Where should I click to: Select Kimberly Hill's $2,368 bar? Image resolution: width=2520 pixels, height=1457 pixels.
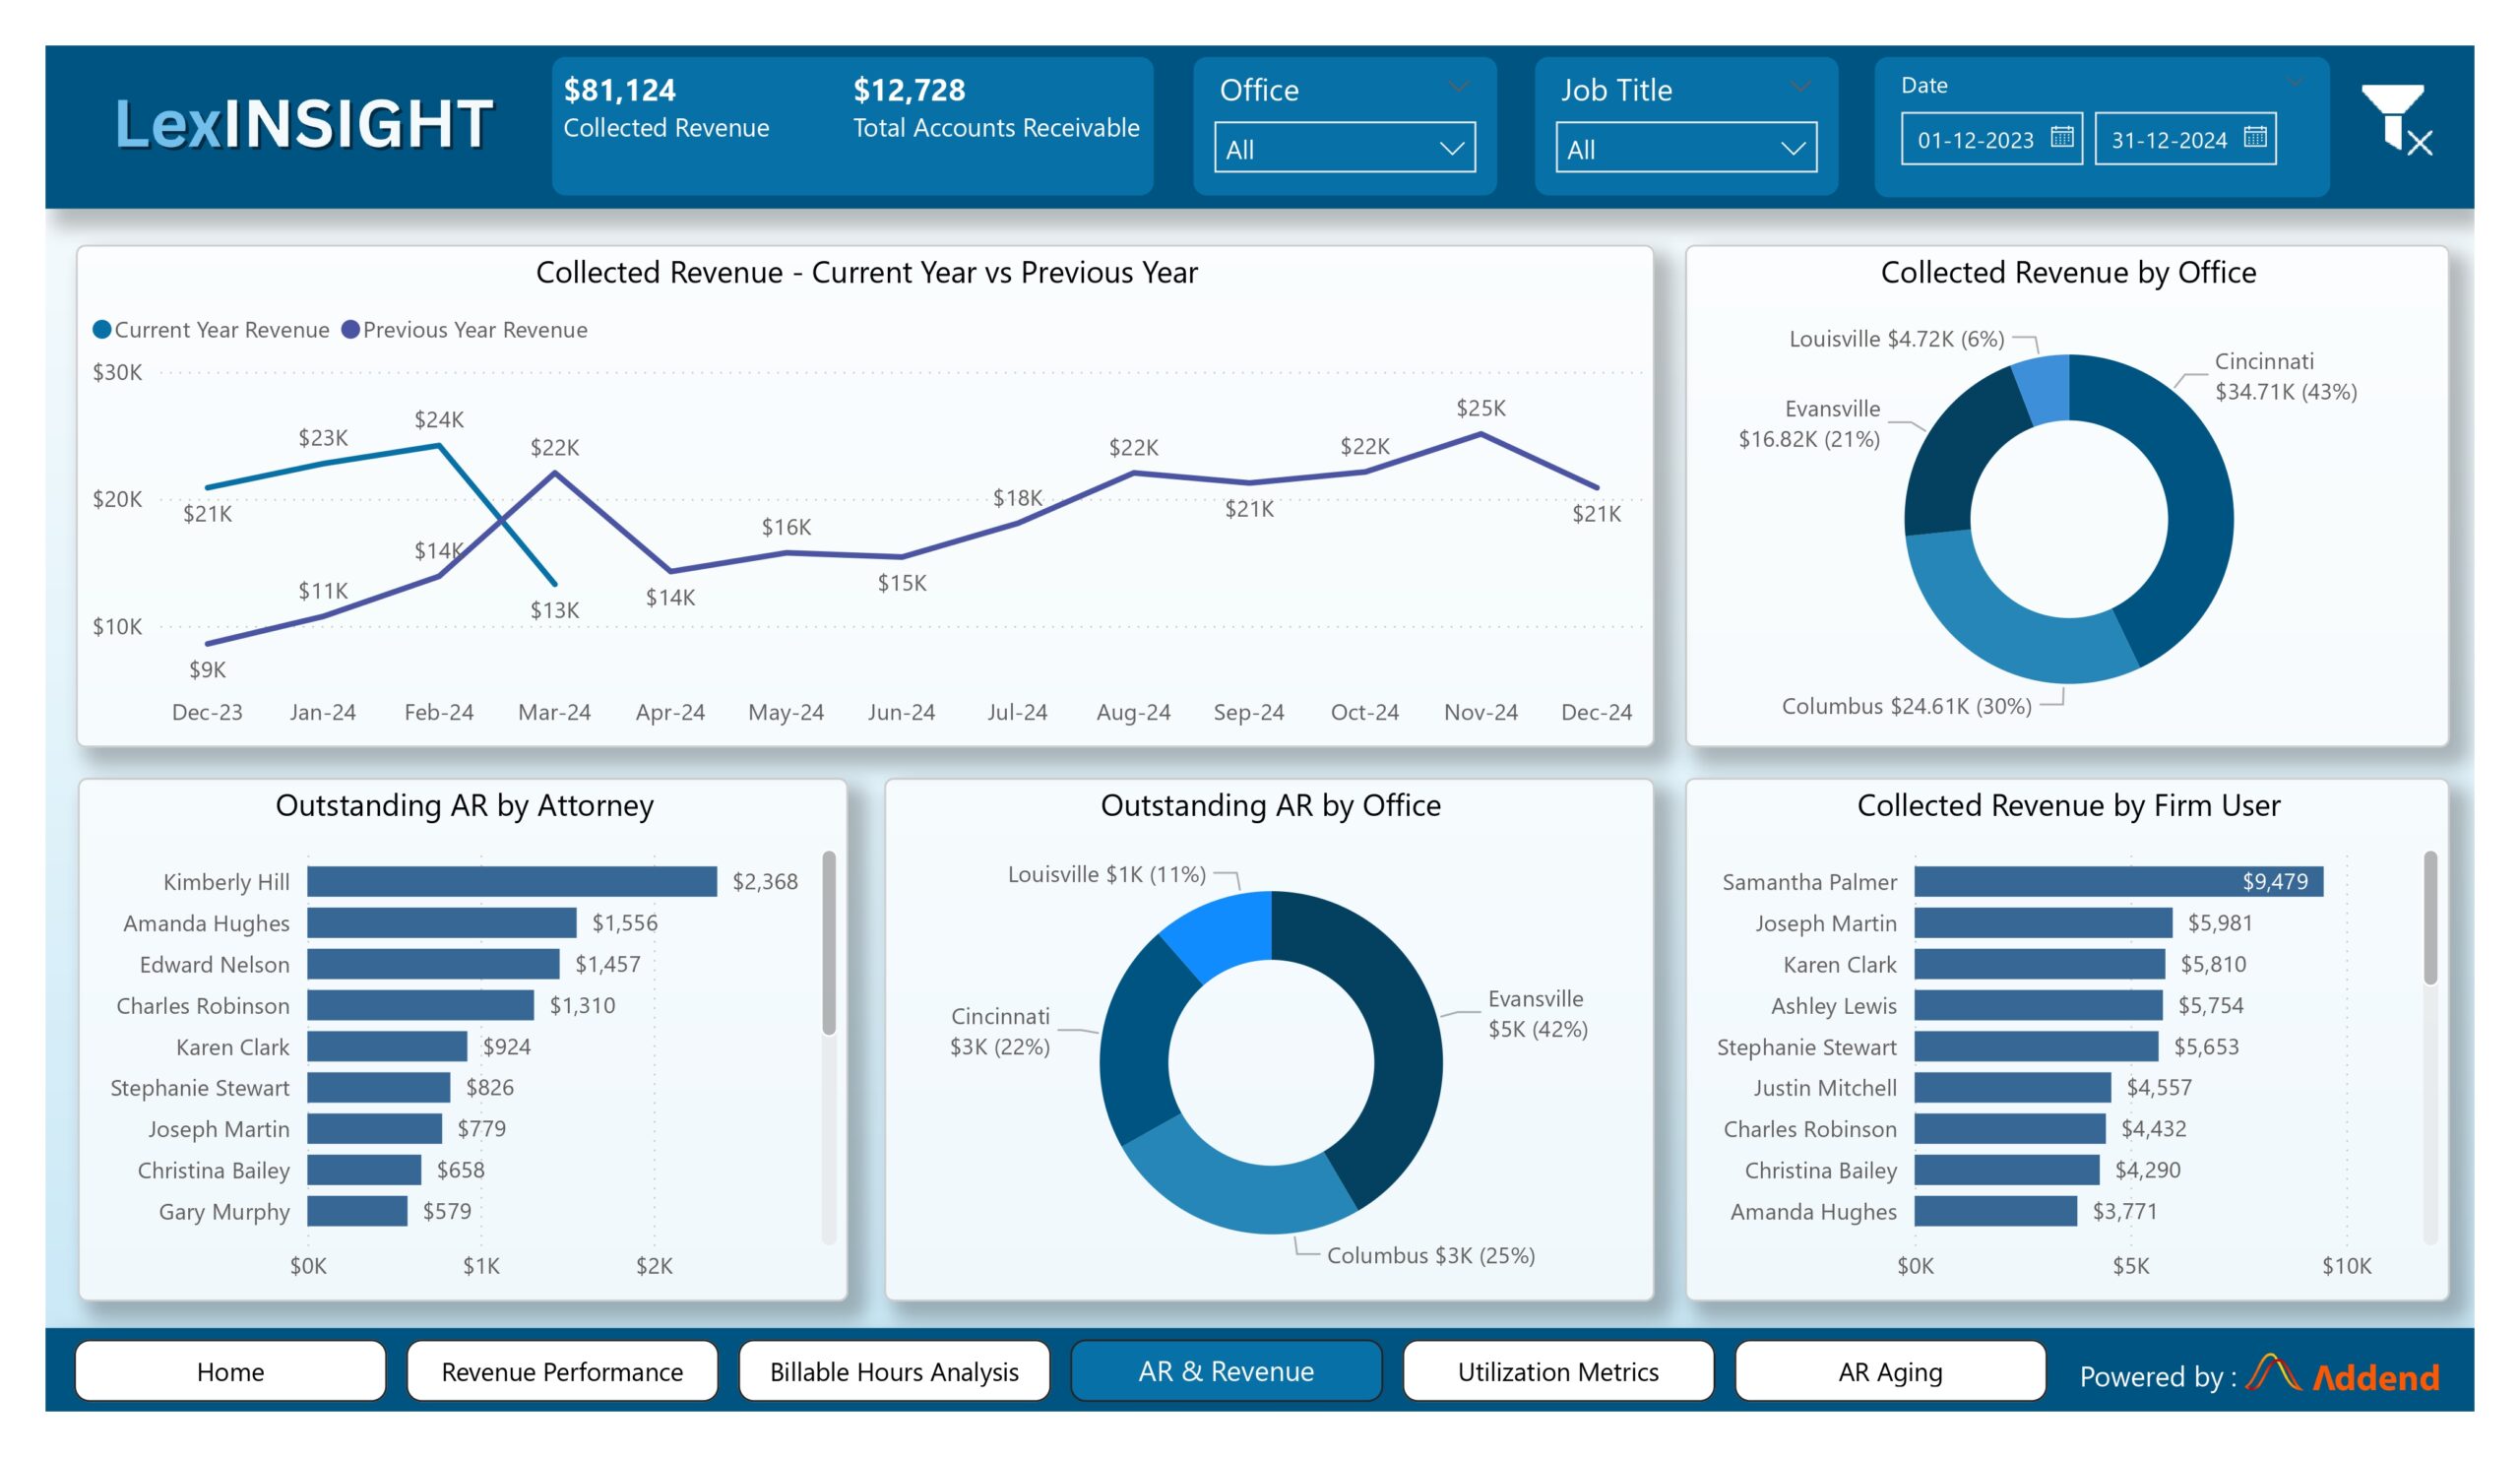point(512,881)
